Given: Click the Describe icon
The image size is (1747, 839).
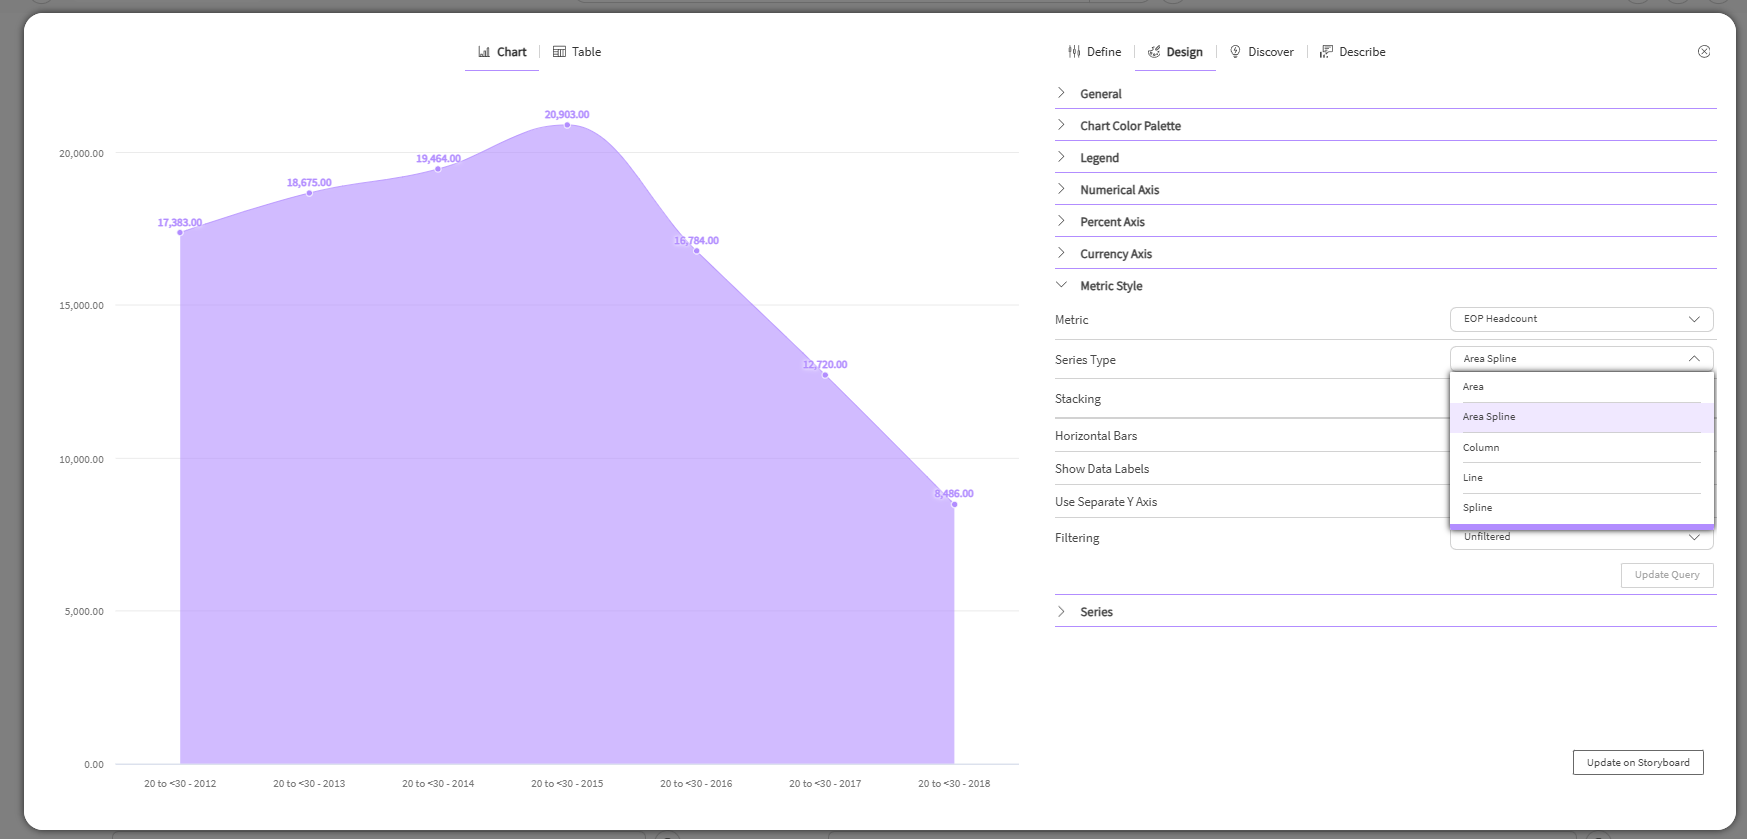Looking at the screenshot, I should 1326,52.
